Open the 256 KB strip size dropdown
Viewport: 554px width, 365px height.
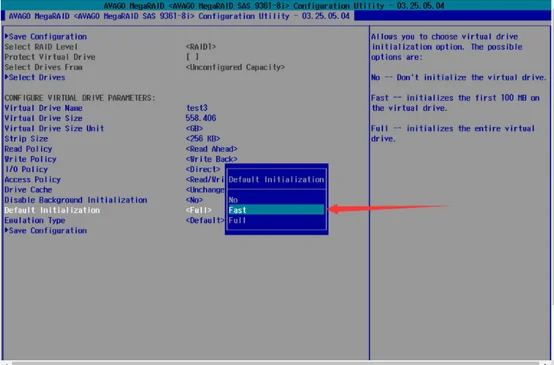click(203, 139)
